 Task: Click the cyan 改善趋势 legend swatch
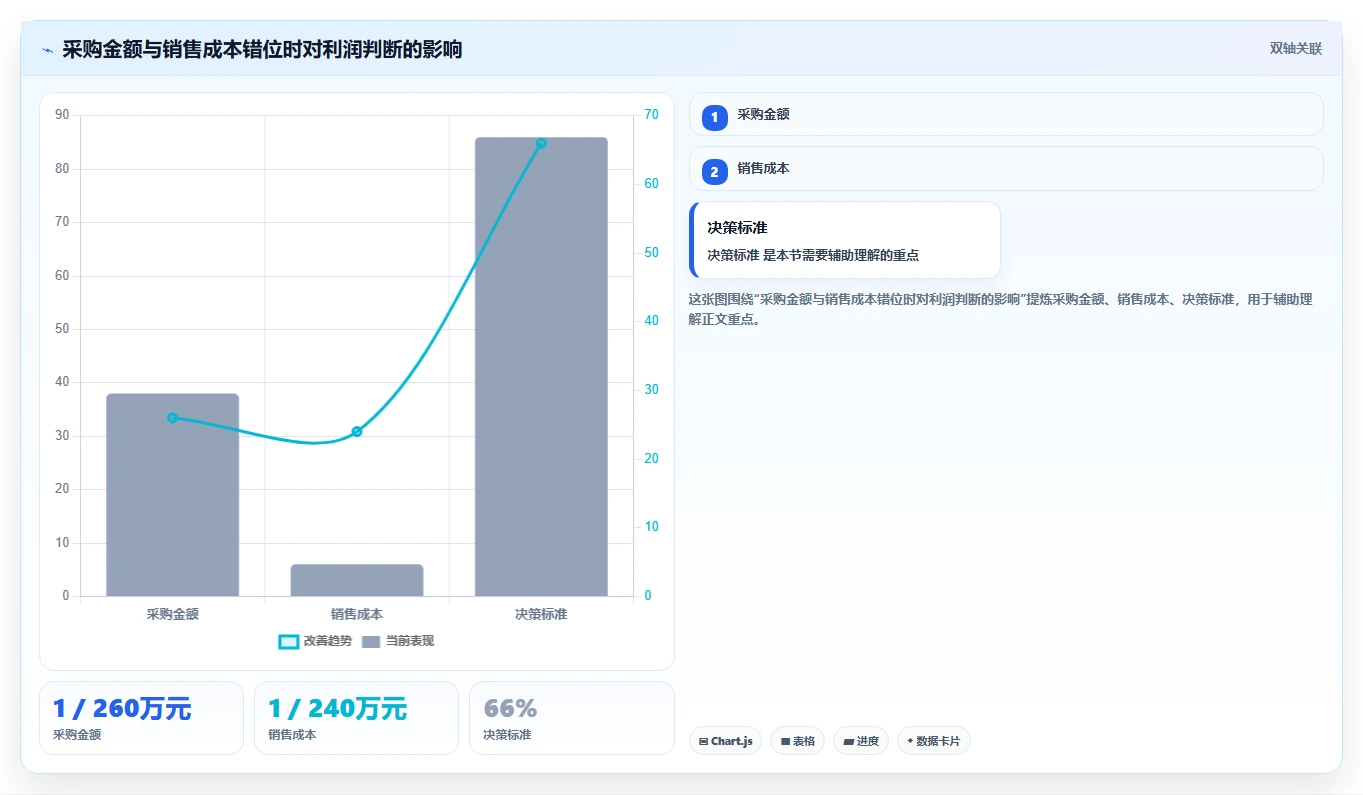pos(288,642)
